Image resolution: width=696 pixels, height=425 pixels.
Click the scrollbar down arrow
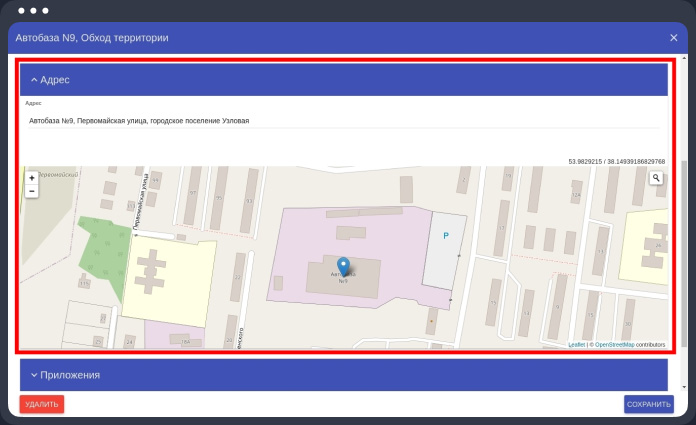pyautogui.click(x=684, y=387)
